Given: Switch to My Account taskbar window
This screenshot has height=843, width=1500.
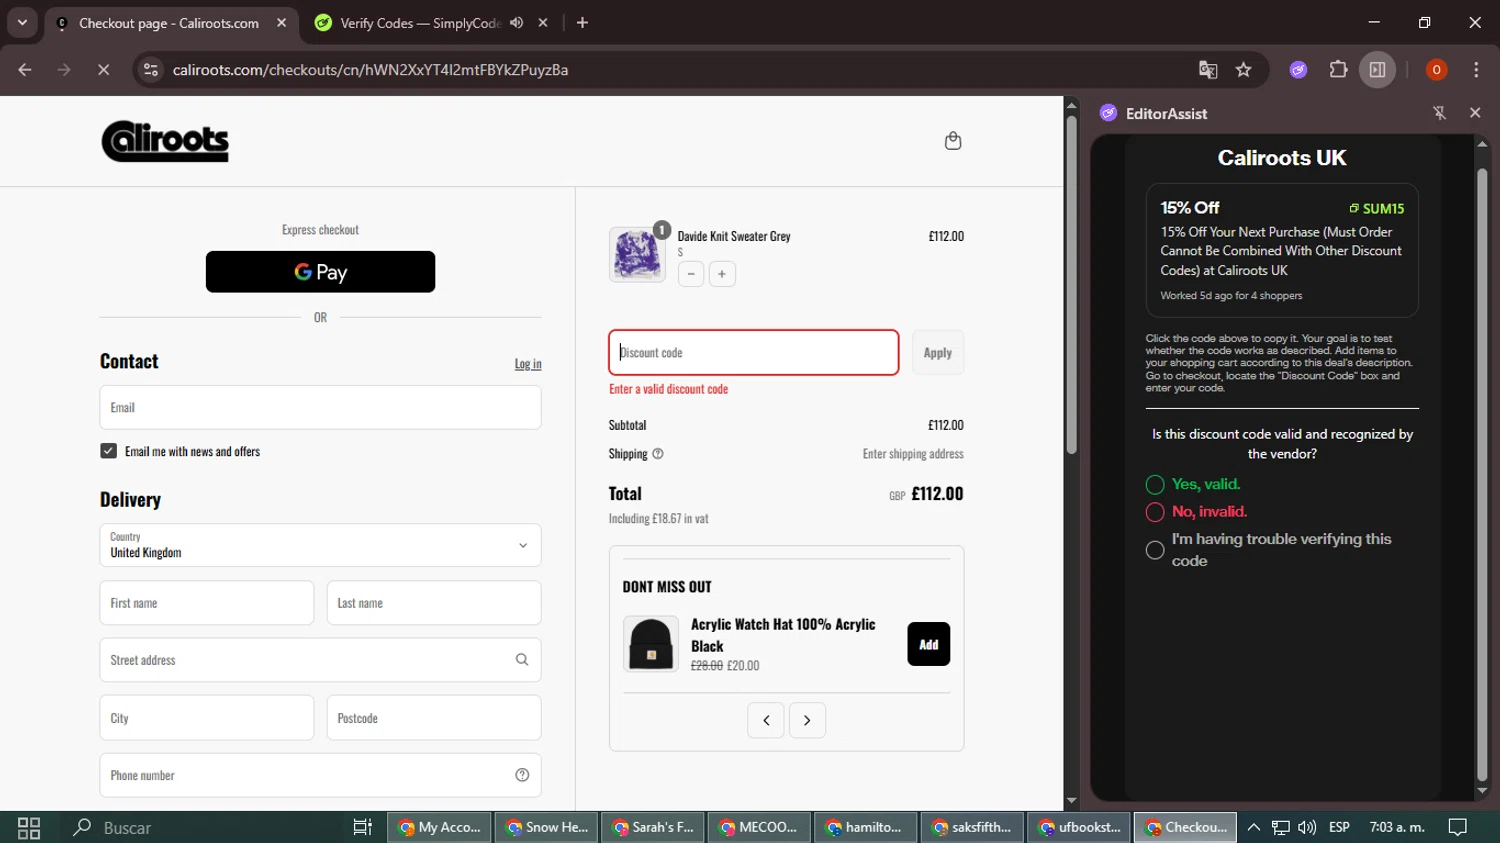Looking at the screenshot, I should [x=438, y=827].
